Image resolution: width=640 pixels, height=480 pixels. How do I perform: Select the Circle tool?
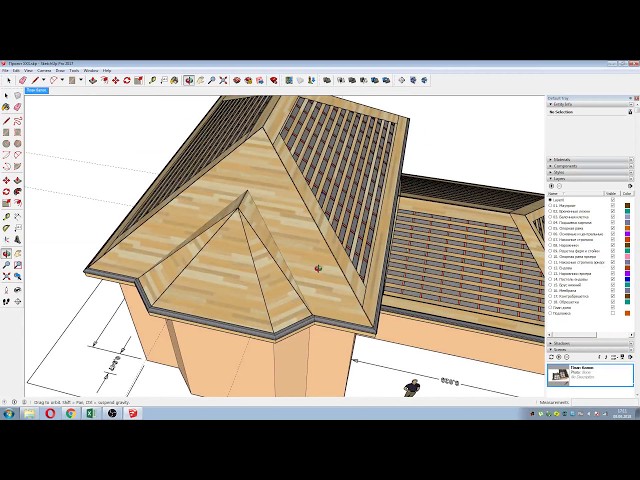click(6, 144)
